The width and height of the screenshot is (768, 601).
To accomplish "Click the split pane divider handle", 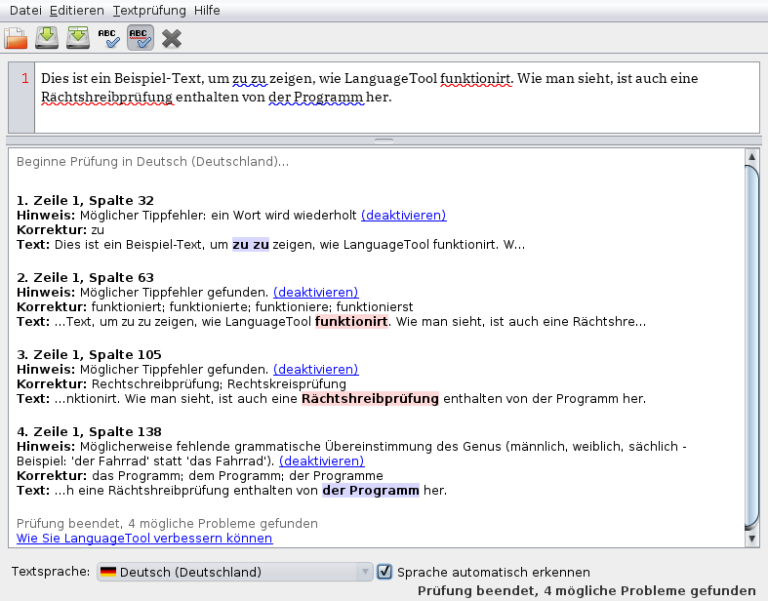I will (x=384, y=141).
